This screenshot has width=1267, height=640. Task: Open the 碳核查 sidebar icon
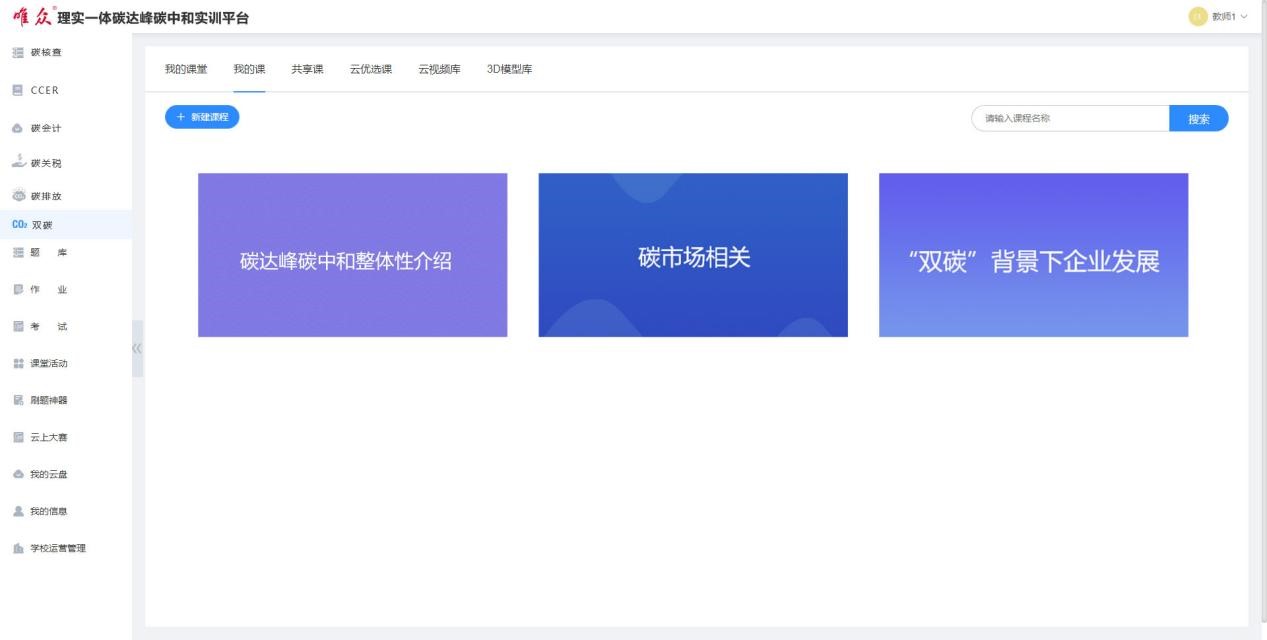click(18, 53)
